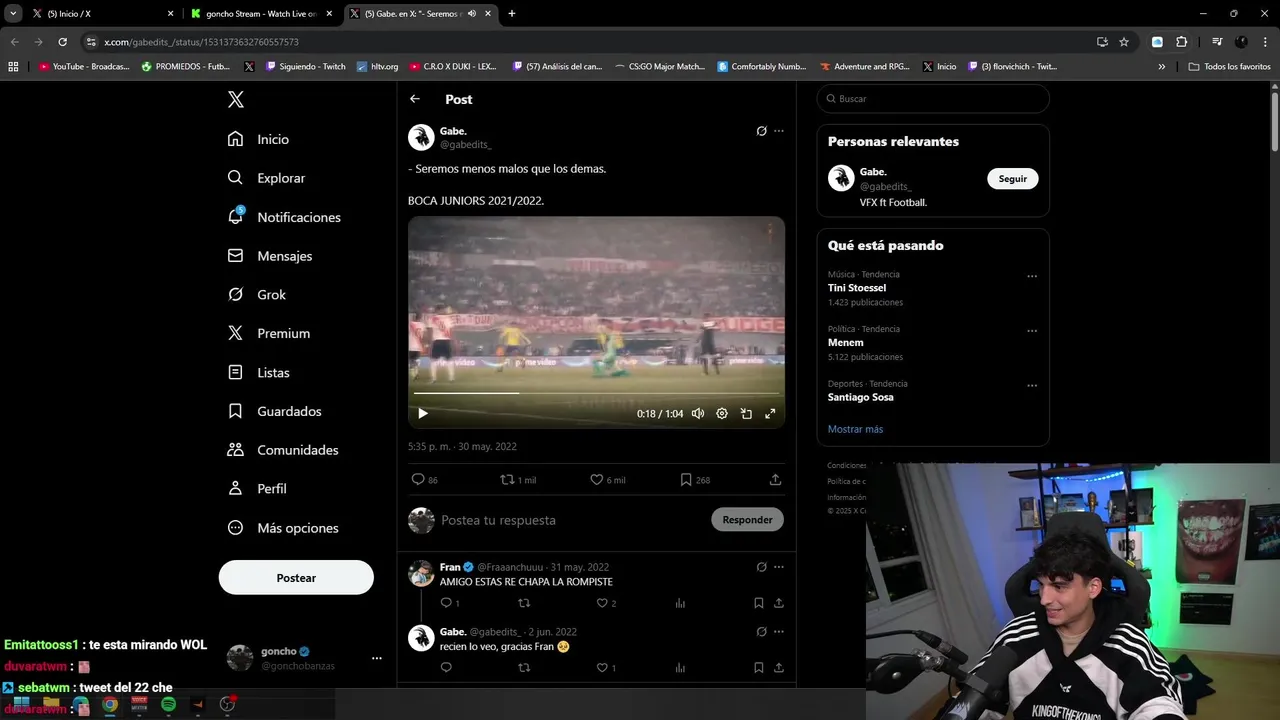Open Explorar page

point(267,178)
